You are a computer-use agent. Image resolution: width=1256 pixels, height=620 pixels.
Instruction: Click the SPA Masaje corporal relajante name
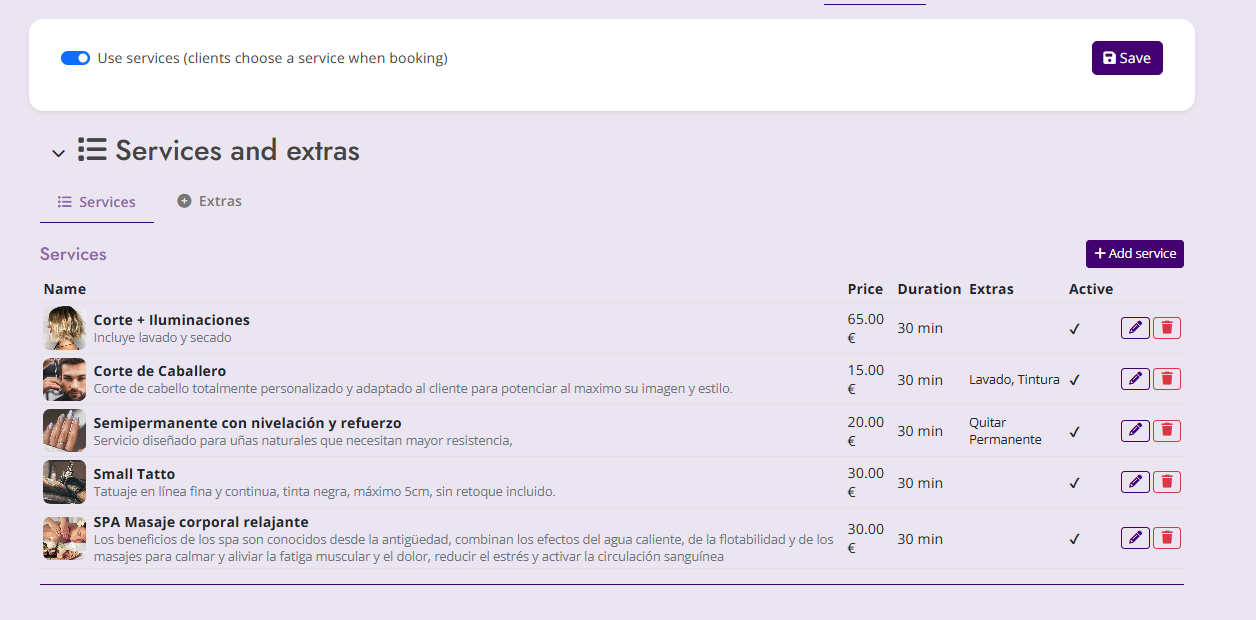(x=201, y=522)
